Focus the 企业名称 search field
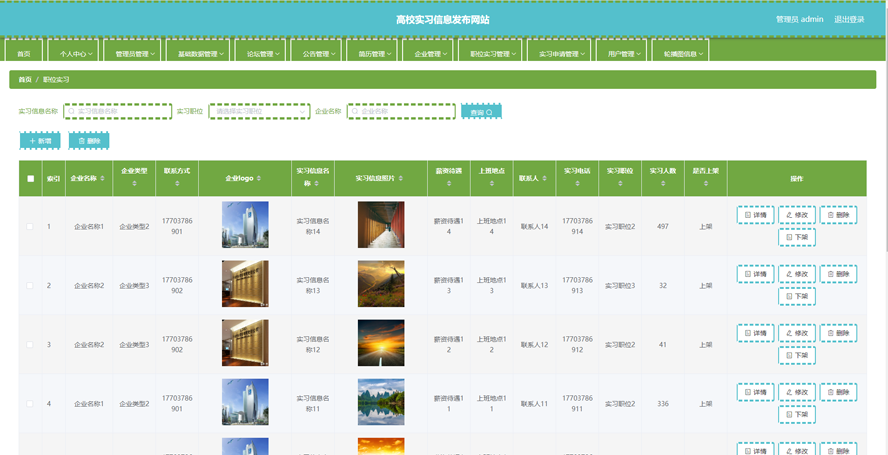Image resolution: width=888 pixels, height=455 pixels. point(401,112)
